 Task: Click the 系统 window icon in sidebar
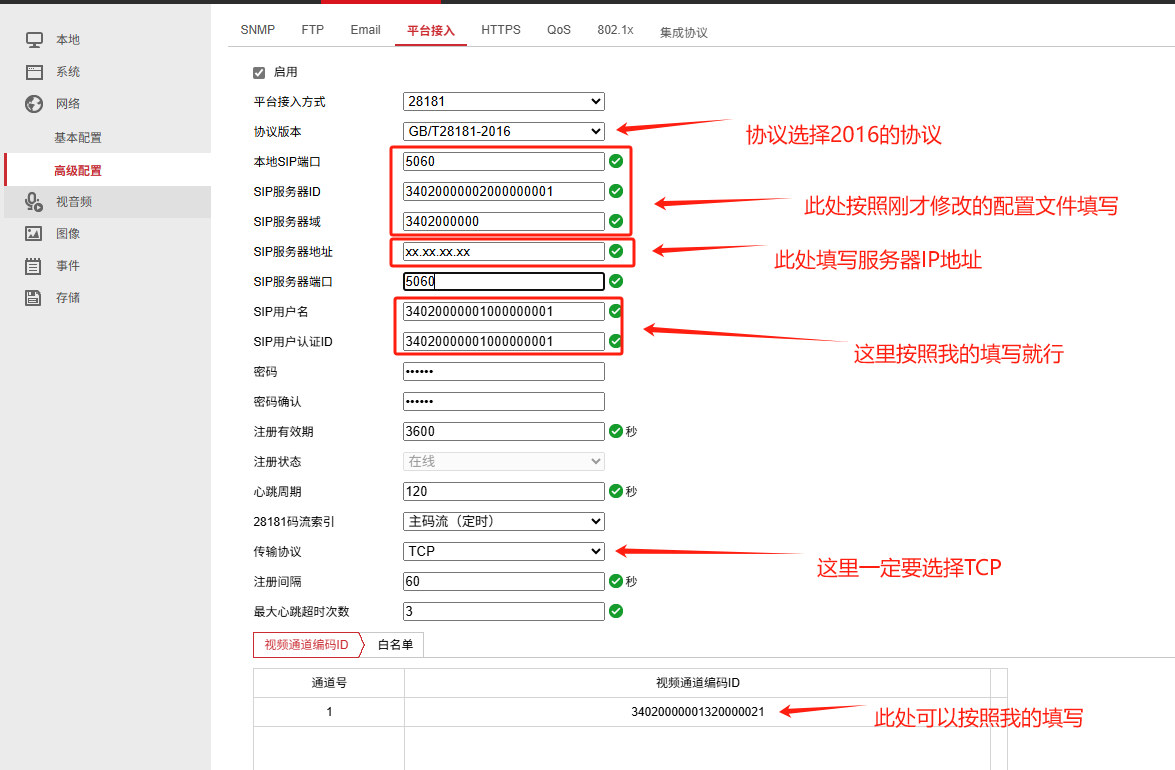pyautogui.click(x=34, y=72)
